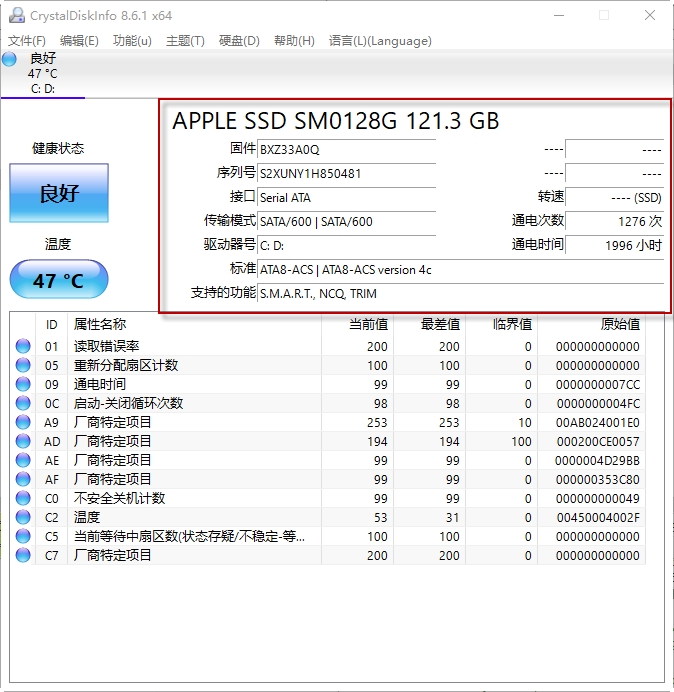
Task: Click status icon for attribute 01 读取错误率
Action: coord(23,346)
